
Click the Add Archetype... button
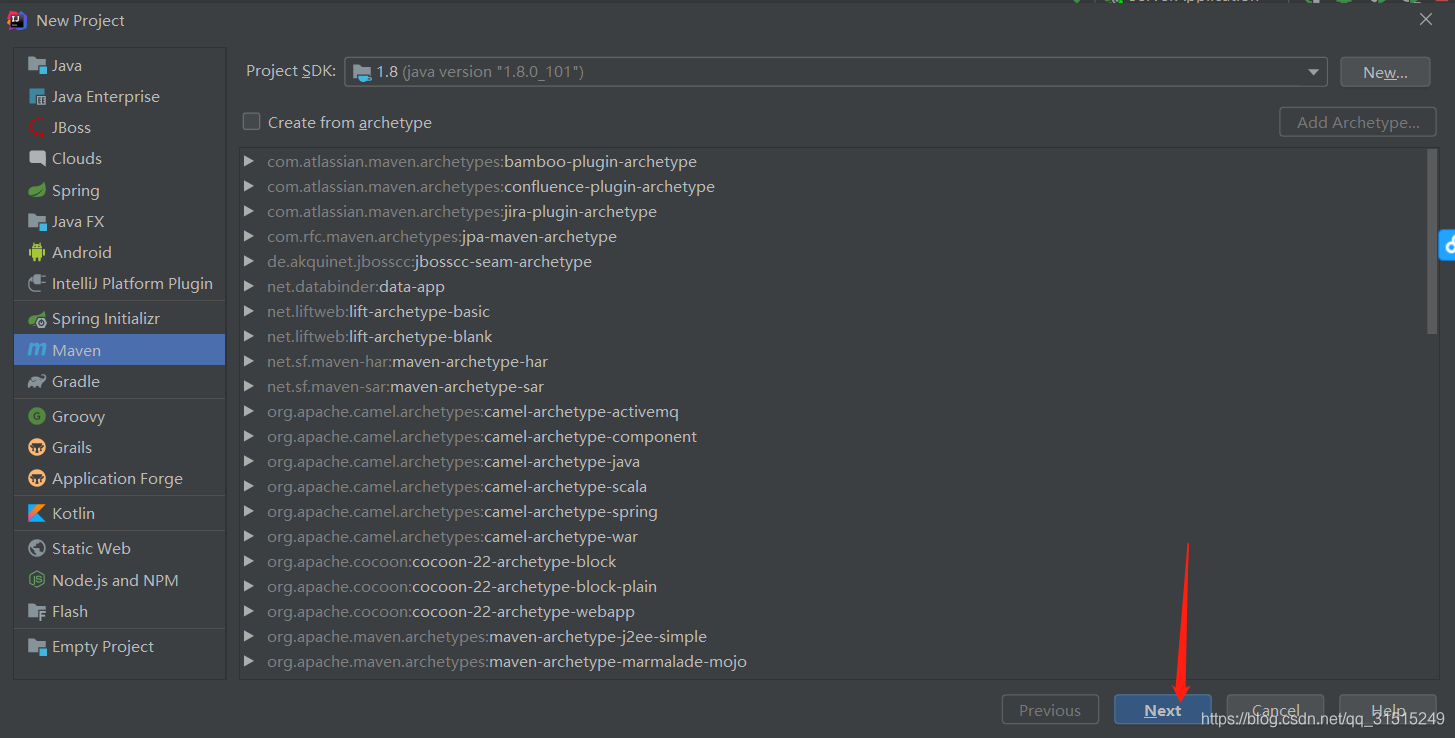pyautogui.click(x=1358, y=122)
